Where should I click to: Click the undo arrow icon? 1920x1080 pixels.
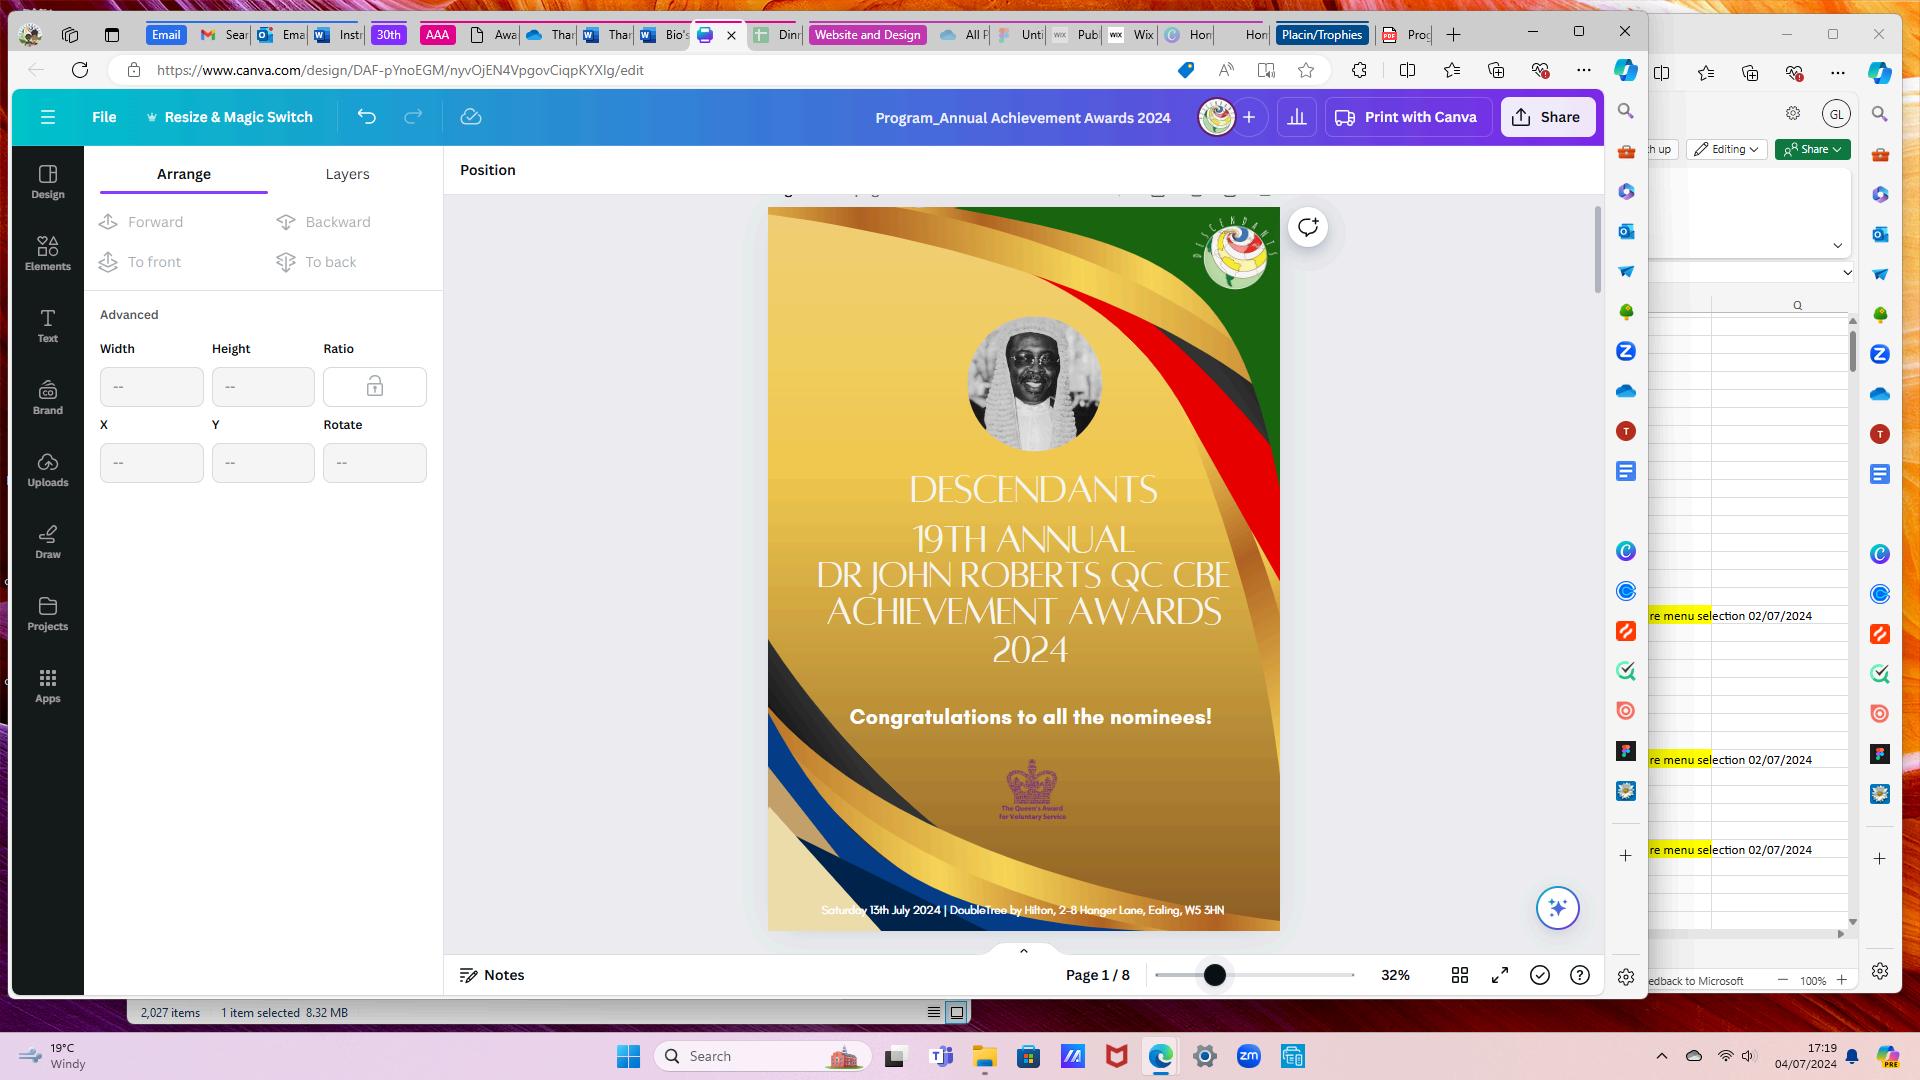(x=366, y=117)
